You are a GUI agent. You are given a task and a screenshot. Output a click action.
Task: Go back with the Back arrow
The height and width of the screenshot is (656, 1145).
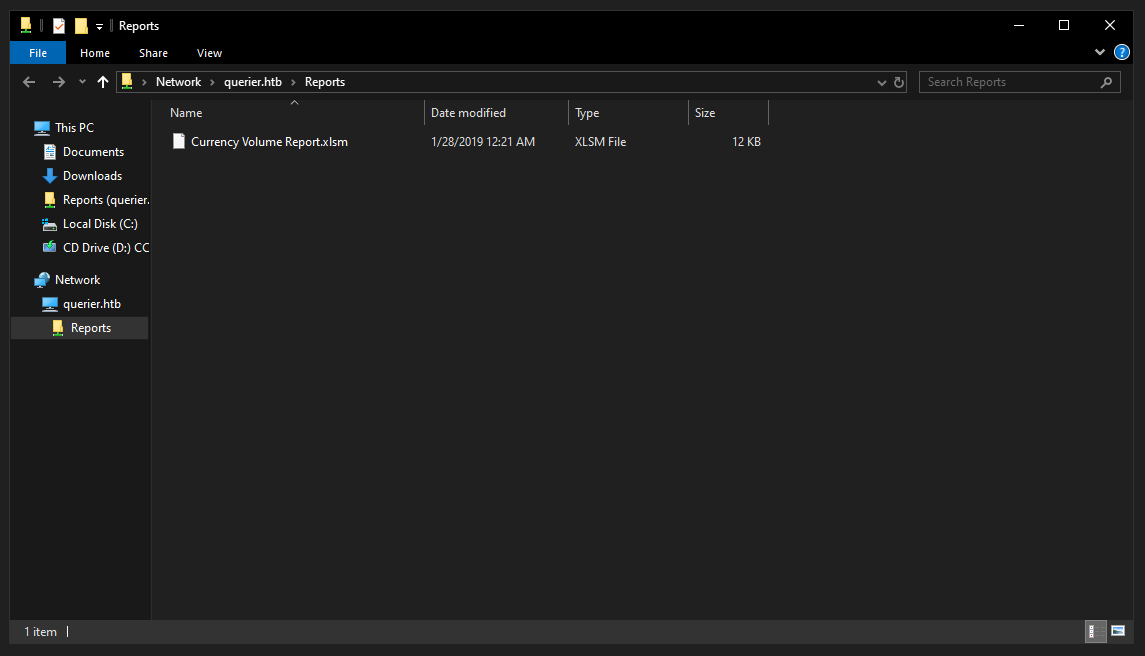coord(29,82)
